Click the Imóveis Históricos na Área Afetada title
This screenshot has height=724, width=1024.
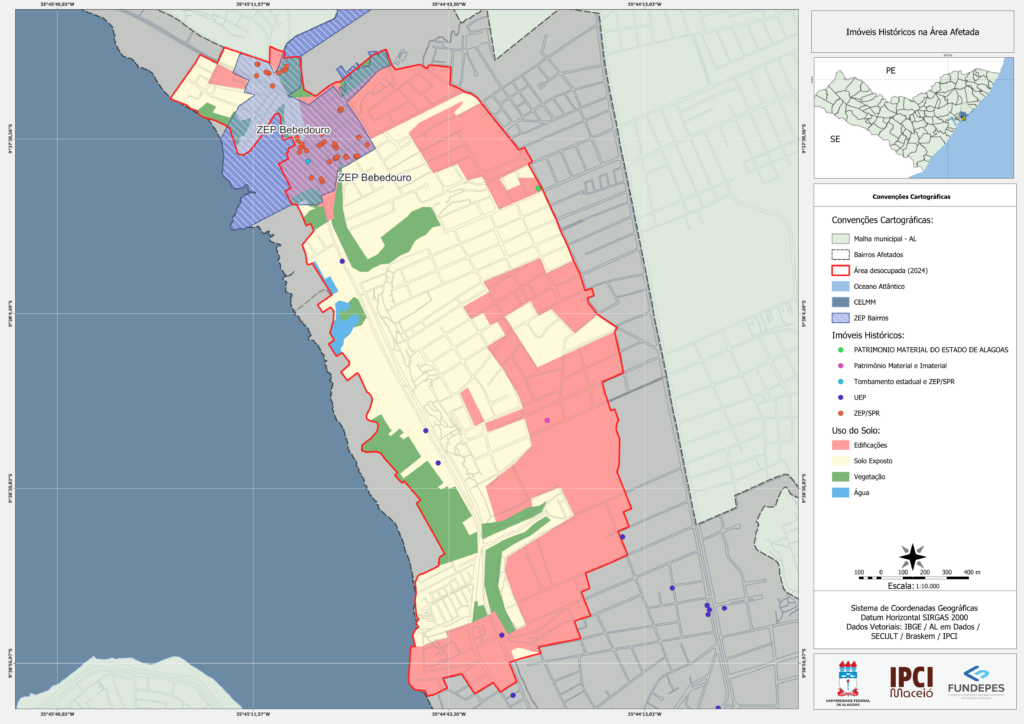912,32
